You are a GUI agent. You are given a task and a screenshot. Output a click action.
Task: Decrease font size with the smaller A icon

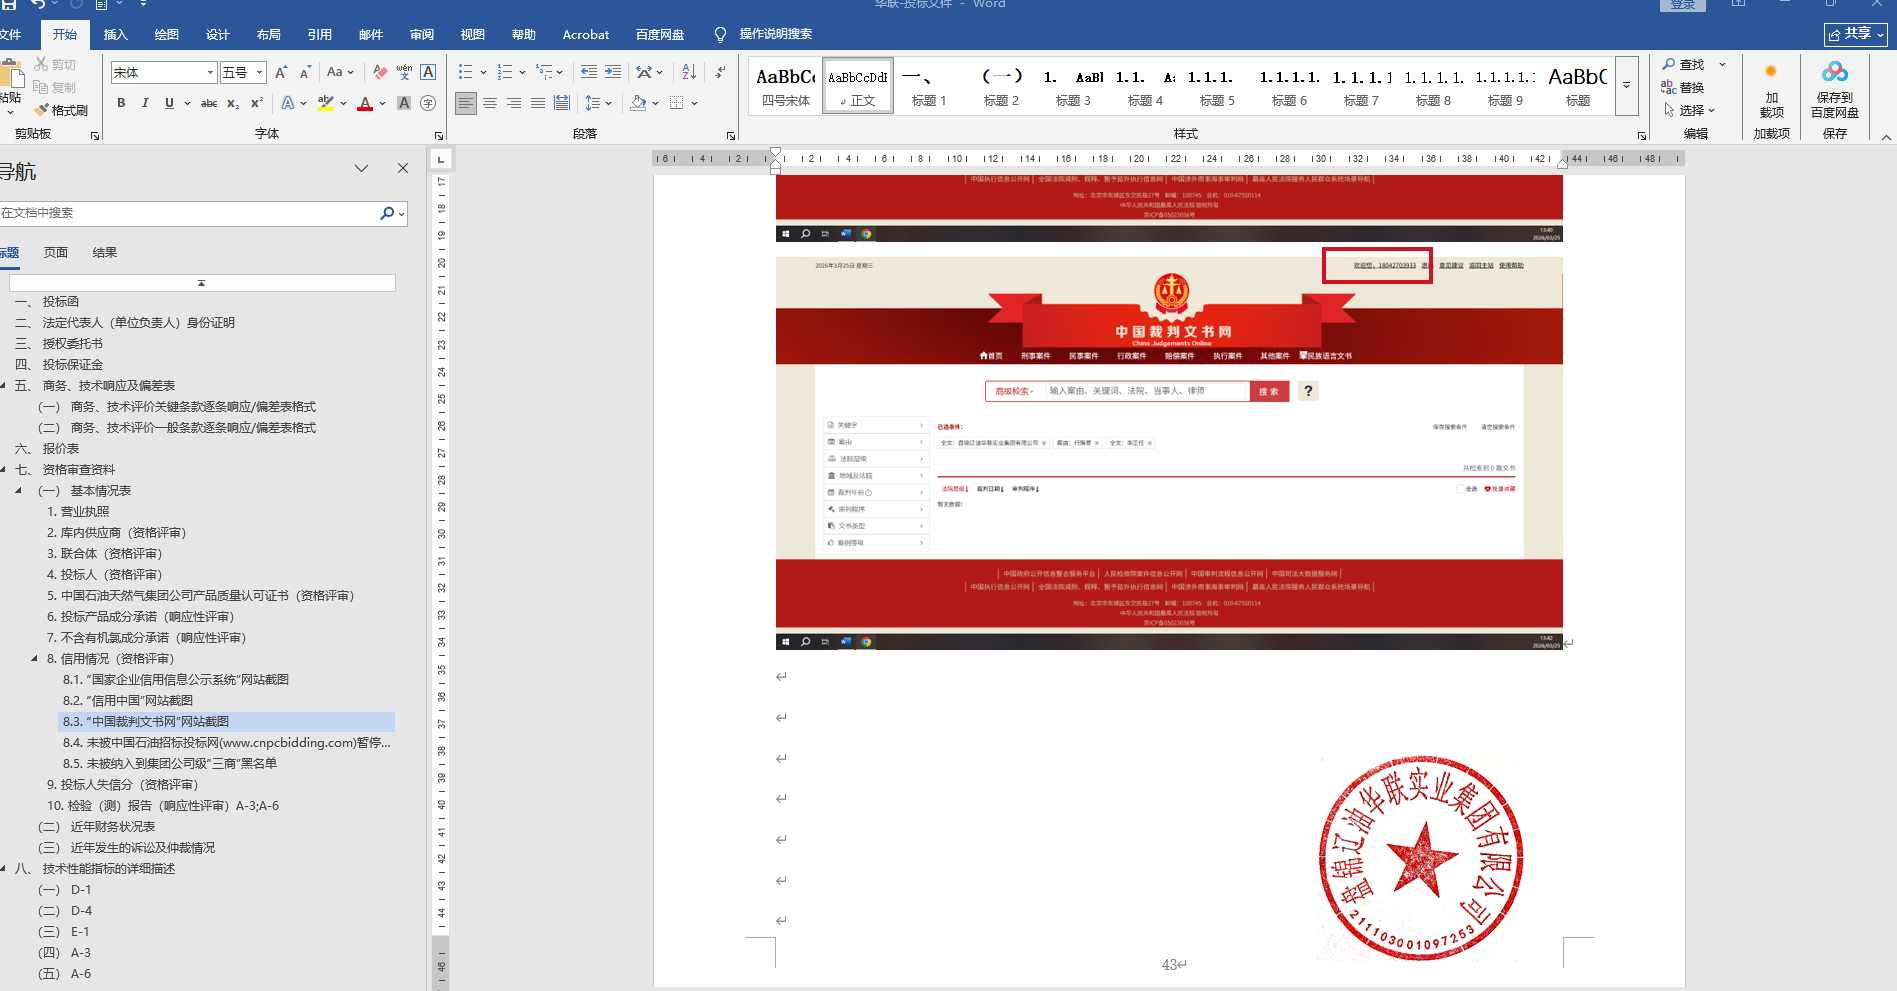[305, 72]
